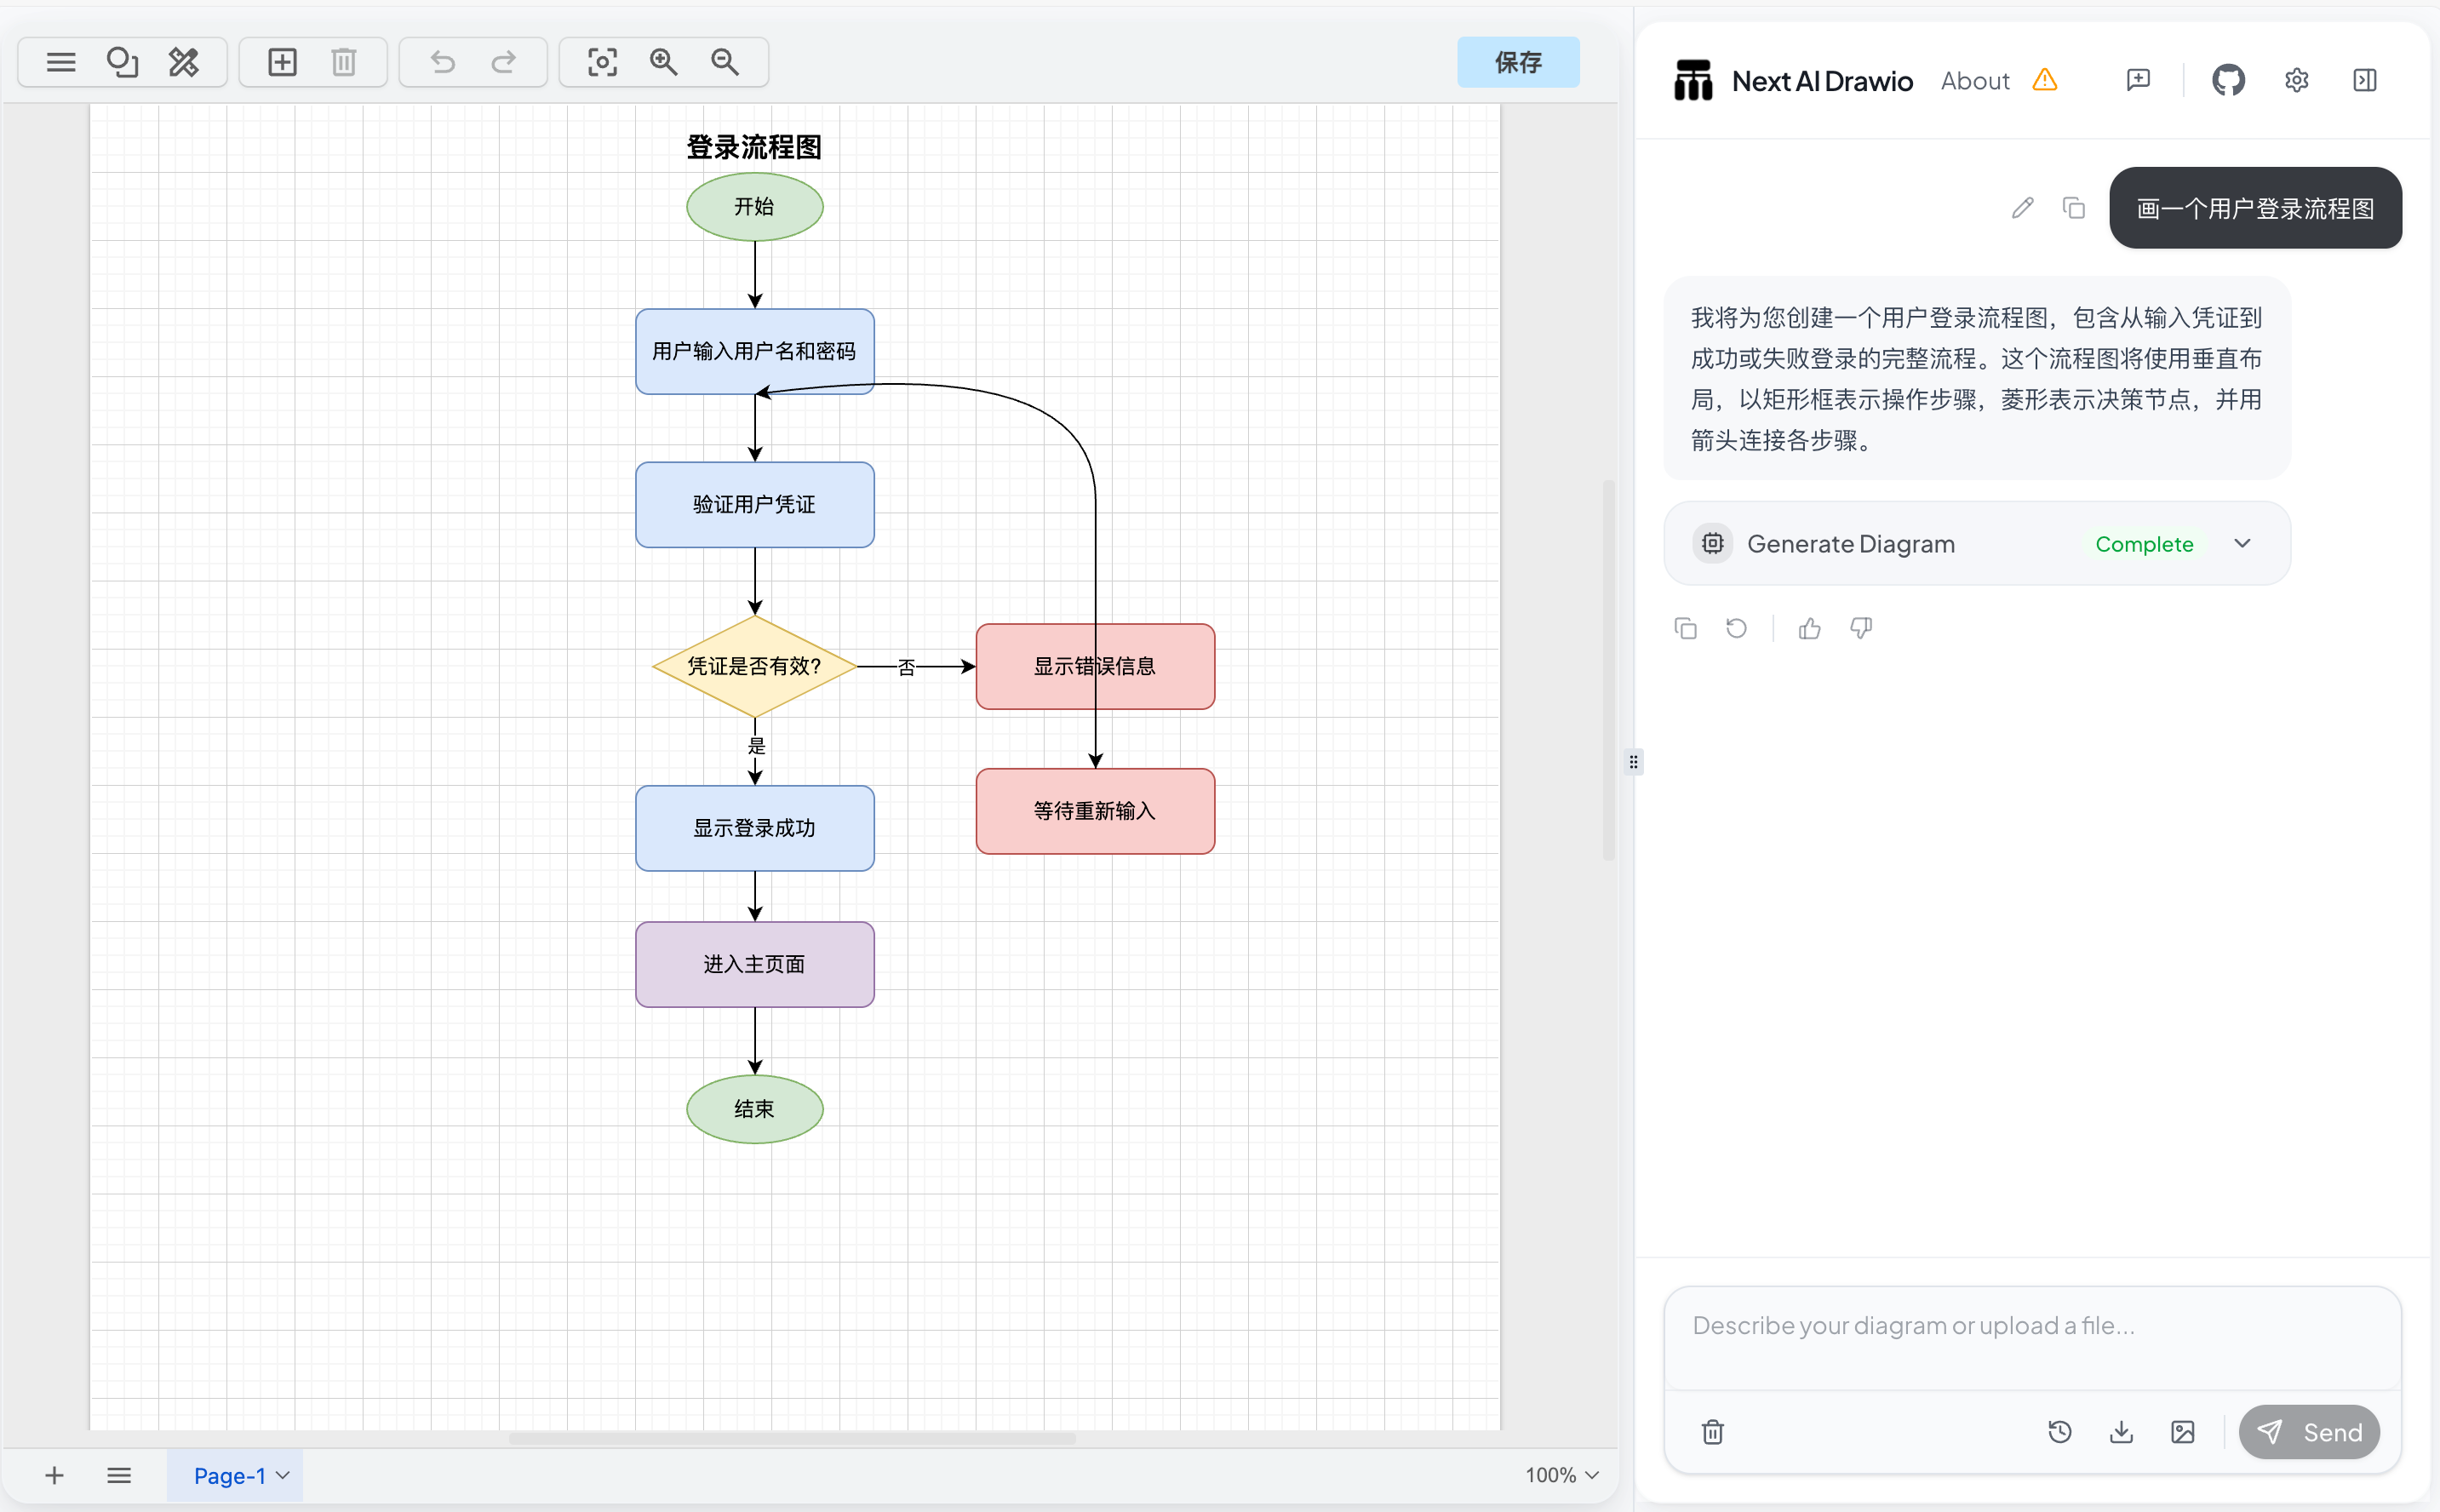Open the About link
Screen dimensions: 2440x1512
pos(1974,81)
